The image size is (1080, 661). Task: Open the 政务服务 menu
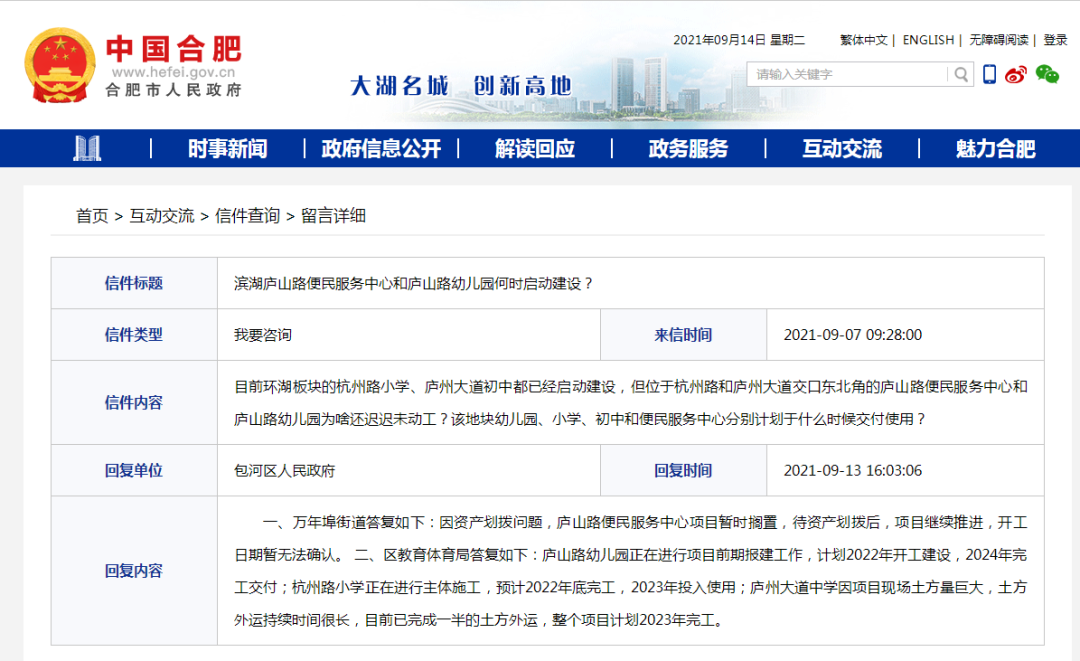coord(686,148)
